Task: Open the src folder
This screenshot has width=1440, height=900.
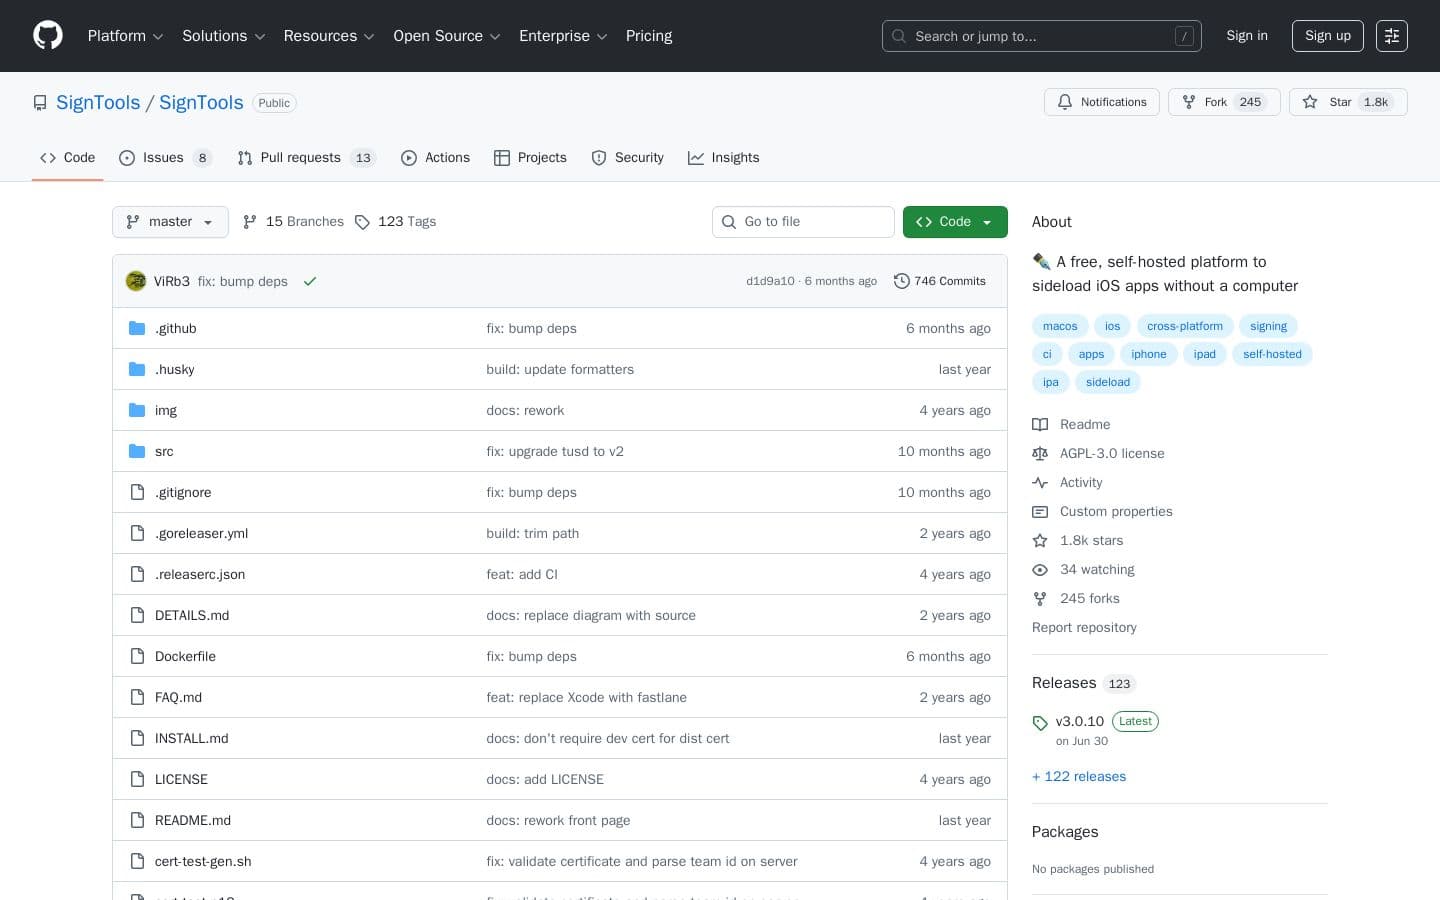Action: (164, 452)
